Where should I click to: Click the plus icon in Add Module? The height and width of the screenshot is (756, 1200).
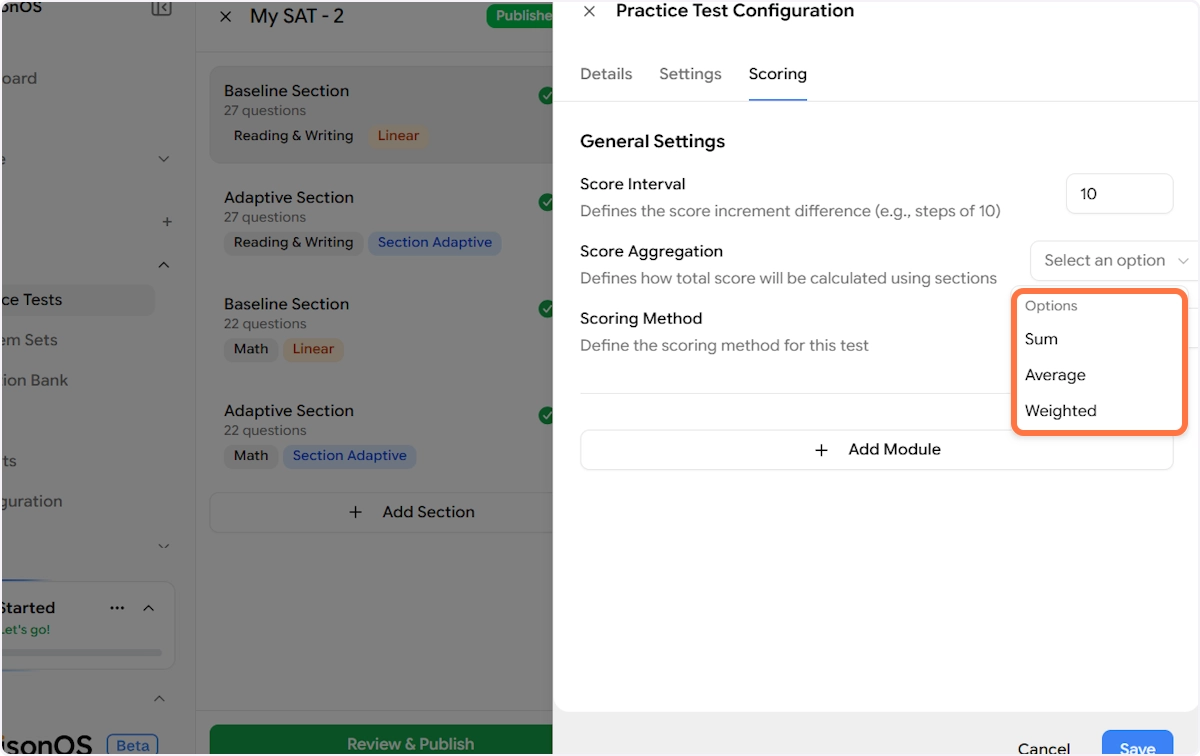(x=821, y=450)
